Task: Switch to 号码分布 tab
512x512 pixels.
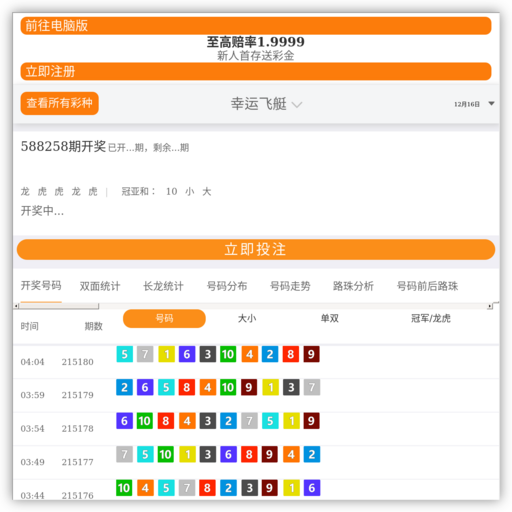Action: coord(227,286)
